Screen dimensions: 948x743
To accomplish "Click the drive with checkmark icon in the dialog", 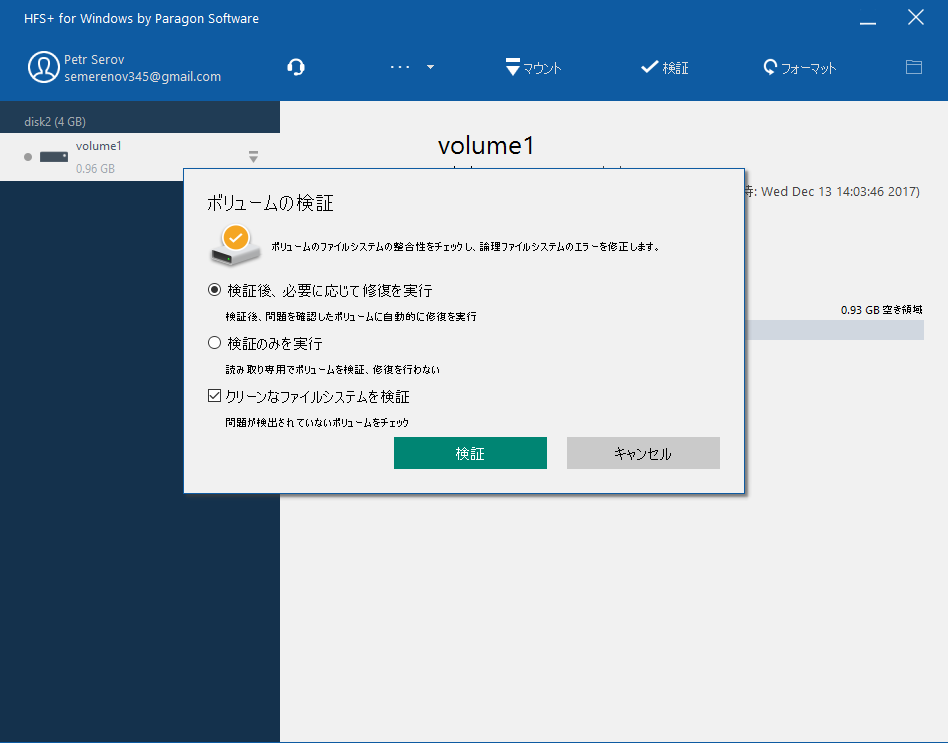I will click(x=235, y=245).
